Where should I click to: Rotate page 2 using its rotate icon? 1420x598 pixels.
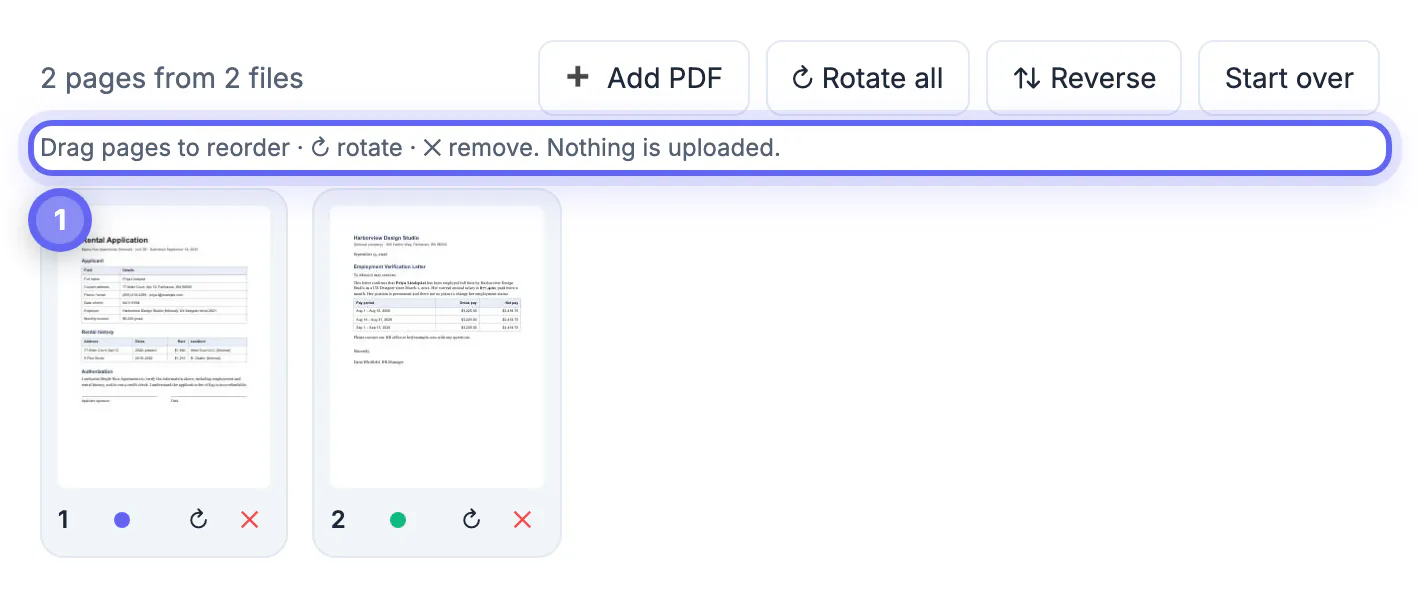point(471,519)
